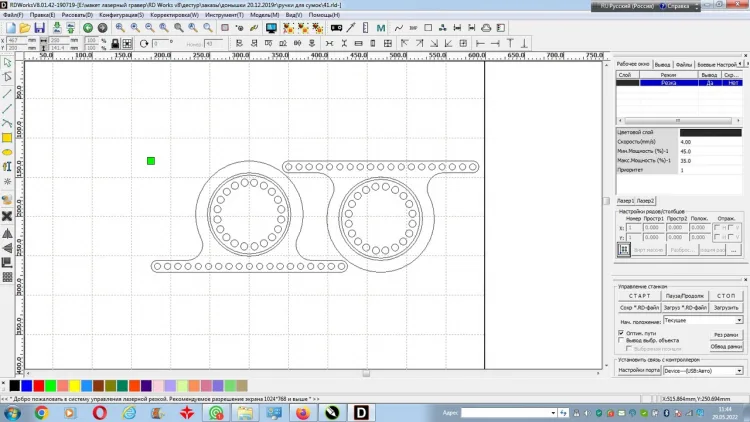Select the node edit tool
750x422 pixels.
(7, 77)
